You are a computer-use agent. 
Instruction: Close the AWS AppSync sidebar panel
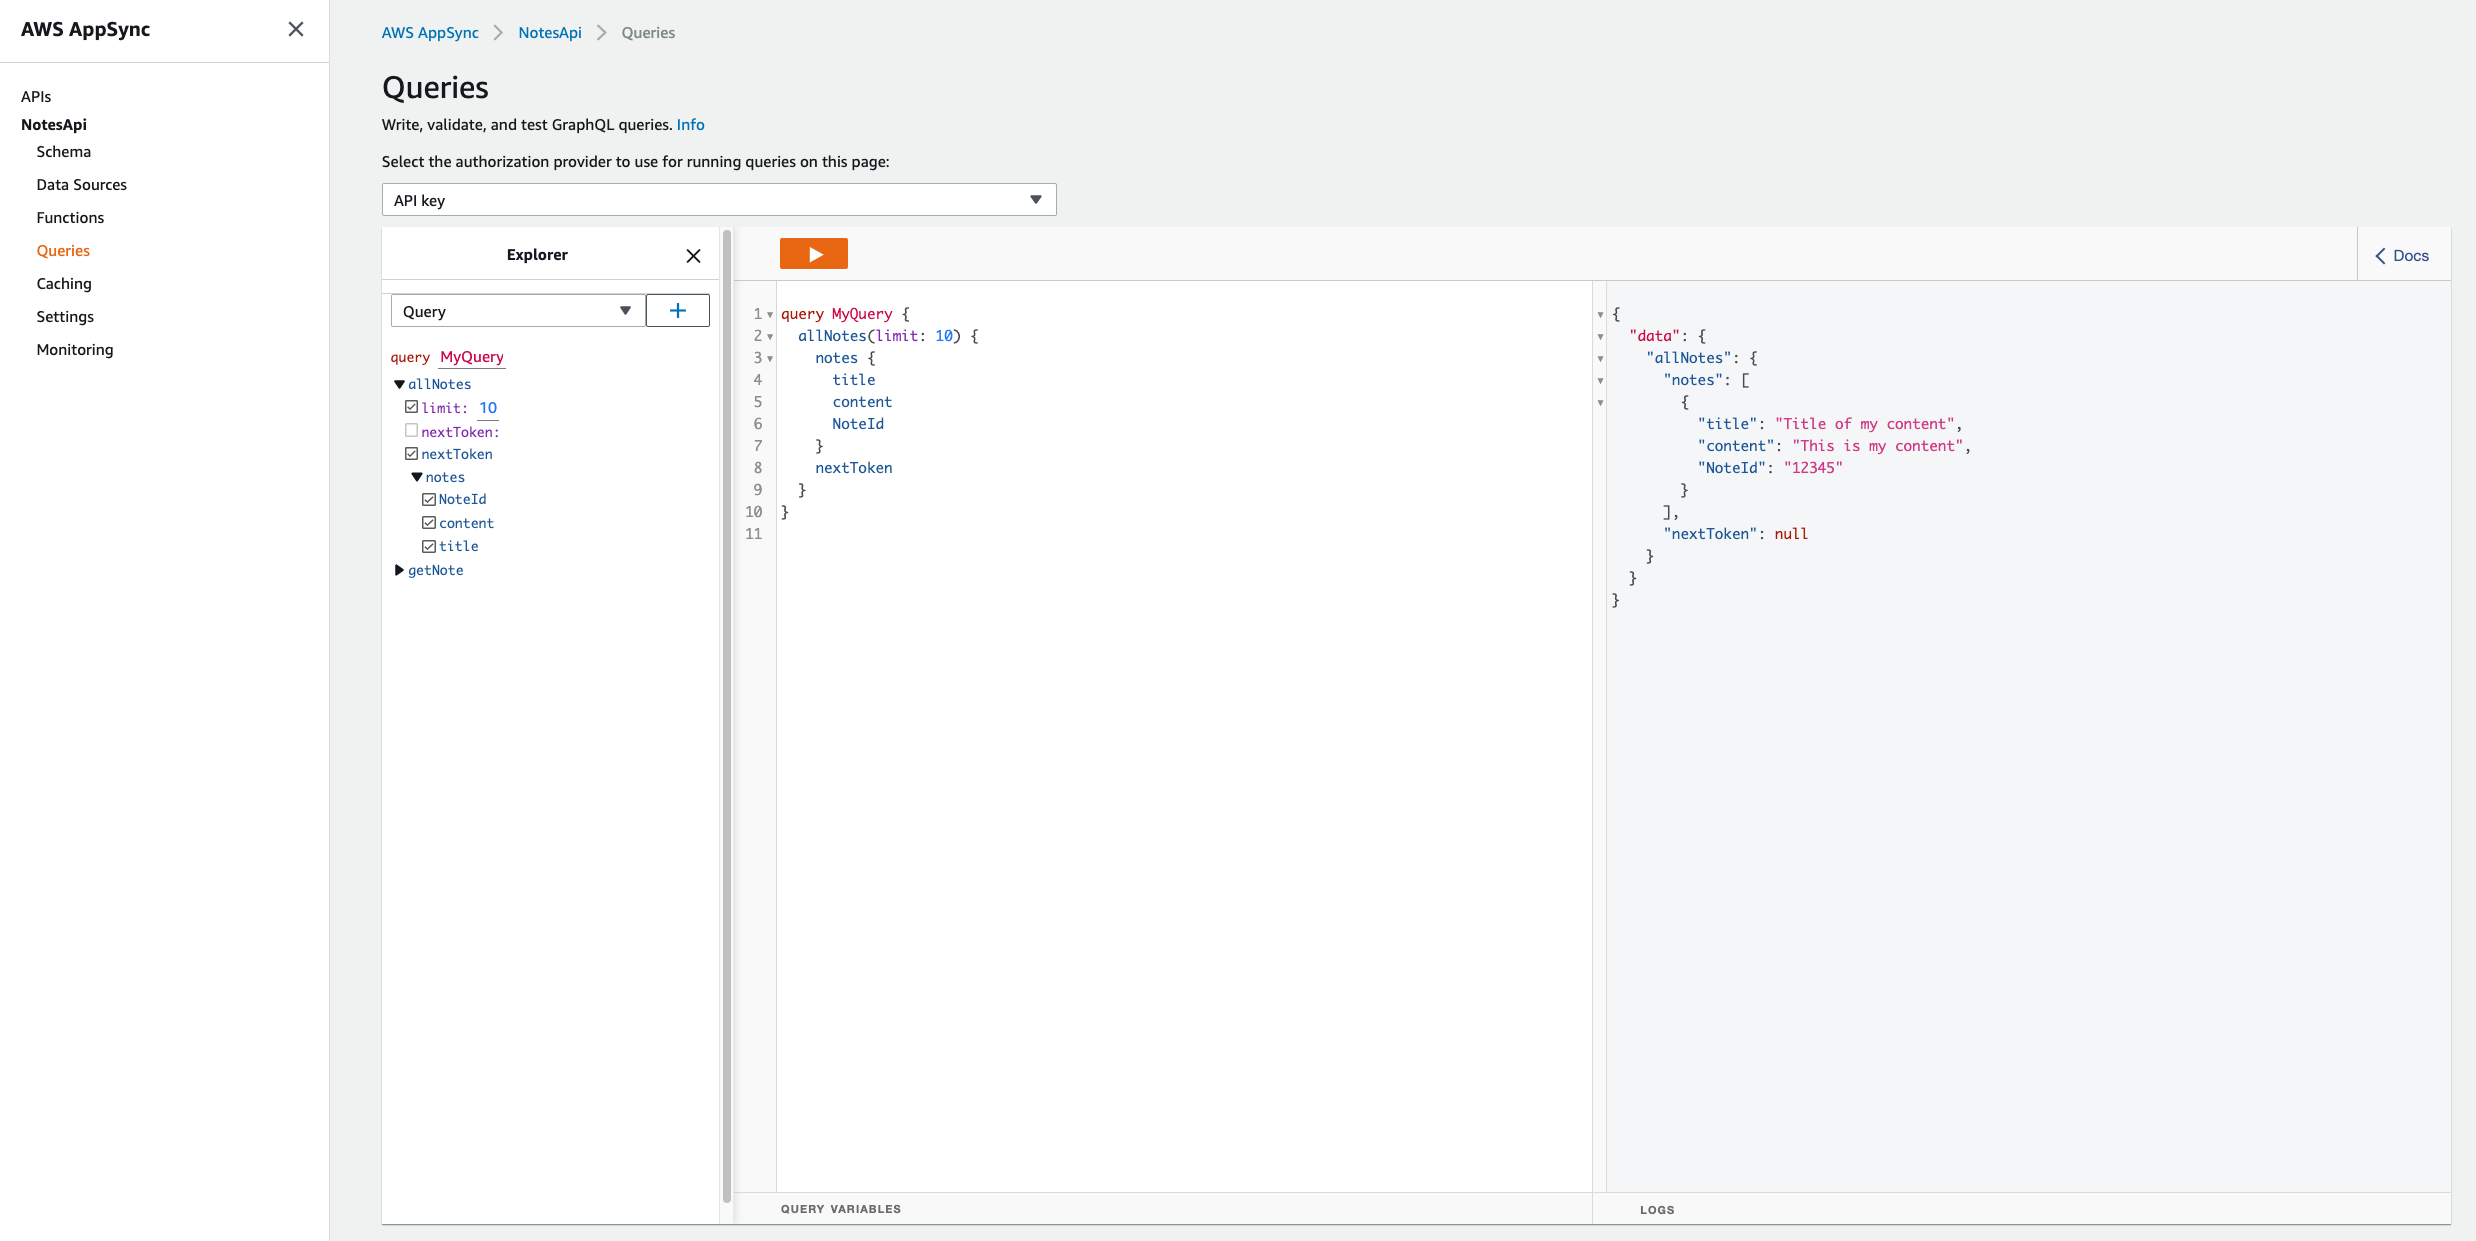296,29
